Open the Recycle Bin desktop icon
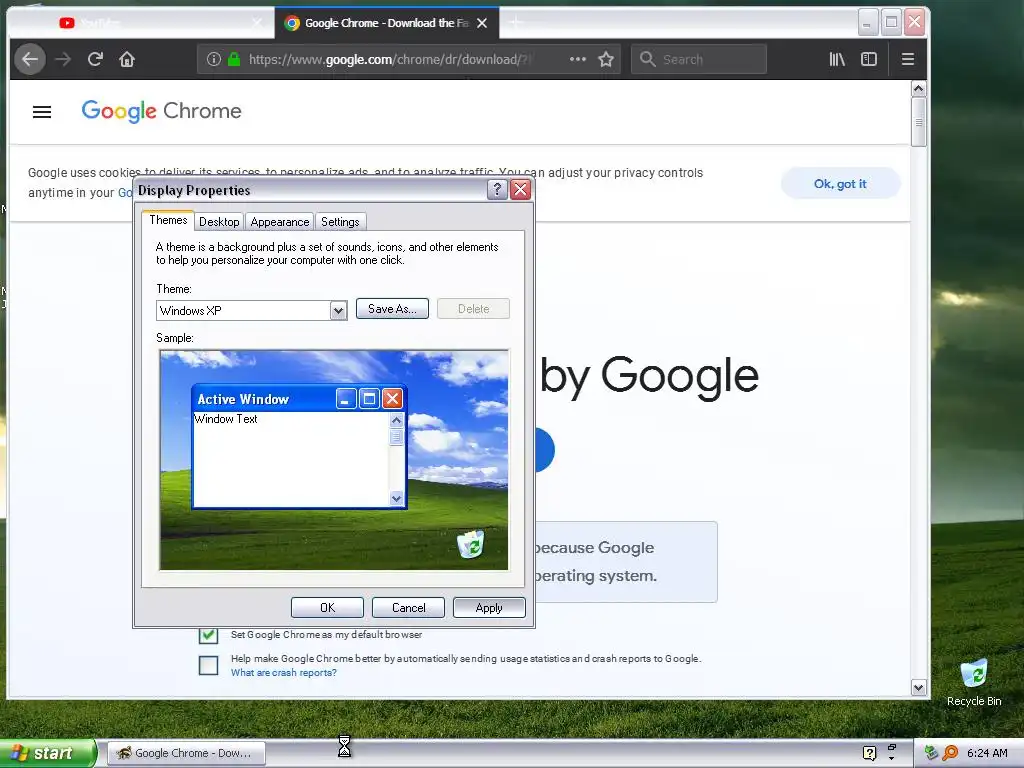Image resolution: width=1024 pixels, height=768 pixels. [x=974, y=682]
